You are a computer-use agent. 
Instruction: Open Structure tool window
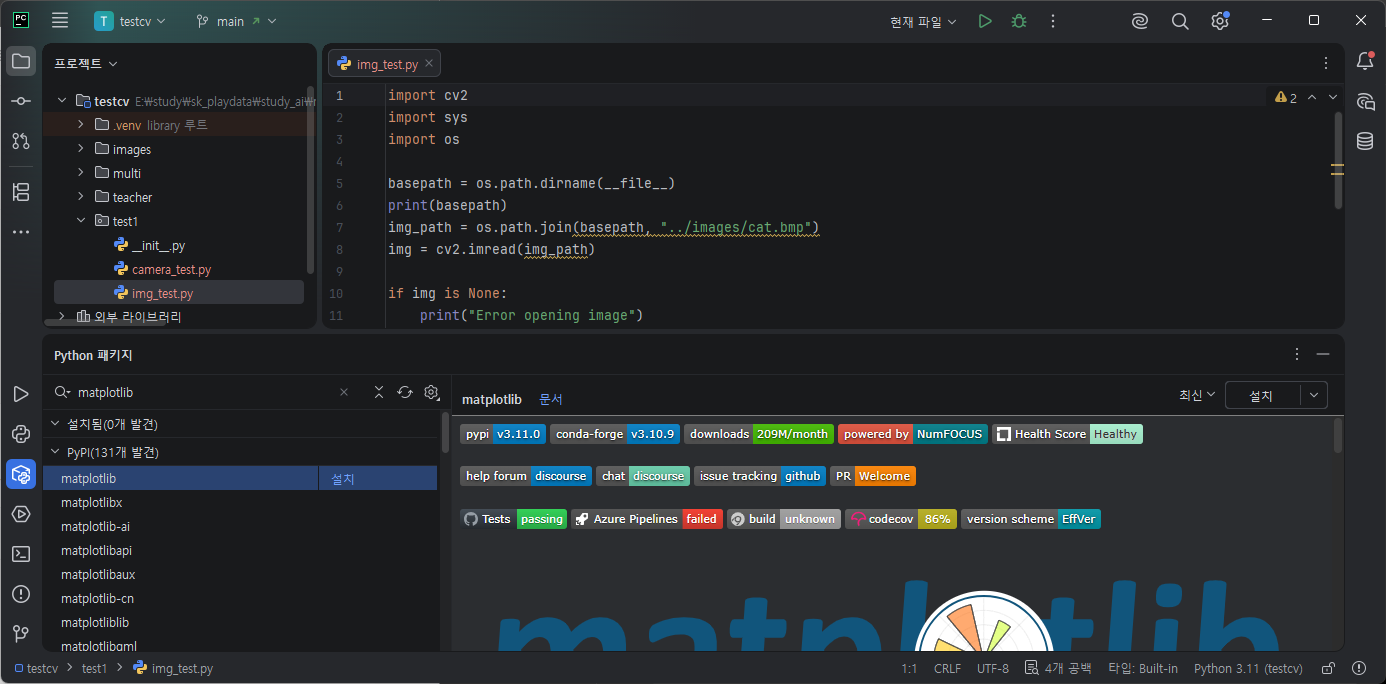tap(20, 192)
